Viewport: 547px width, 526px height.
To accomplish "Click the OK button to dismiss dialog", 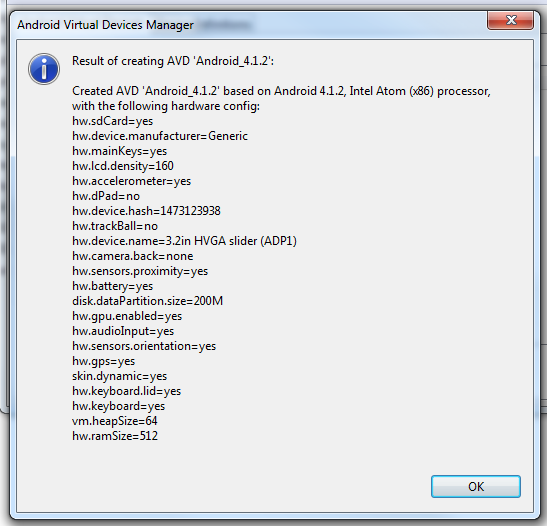I will point(475,486).
